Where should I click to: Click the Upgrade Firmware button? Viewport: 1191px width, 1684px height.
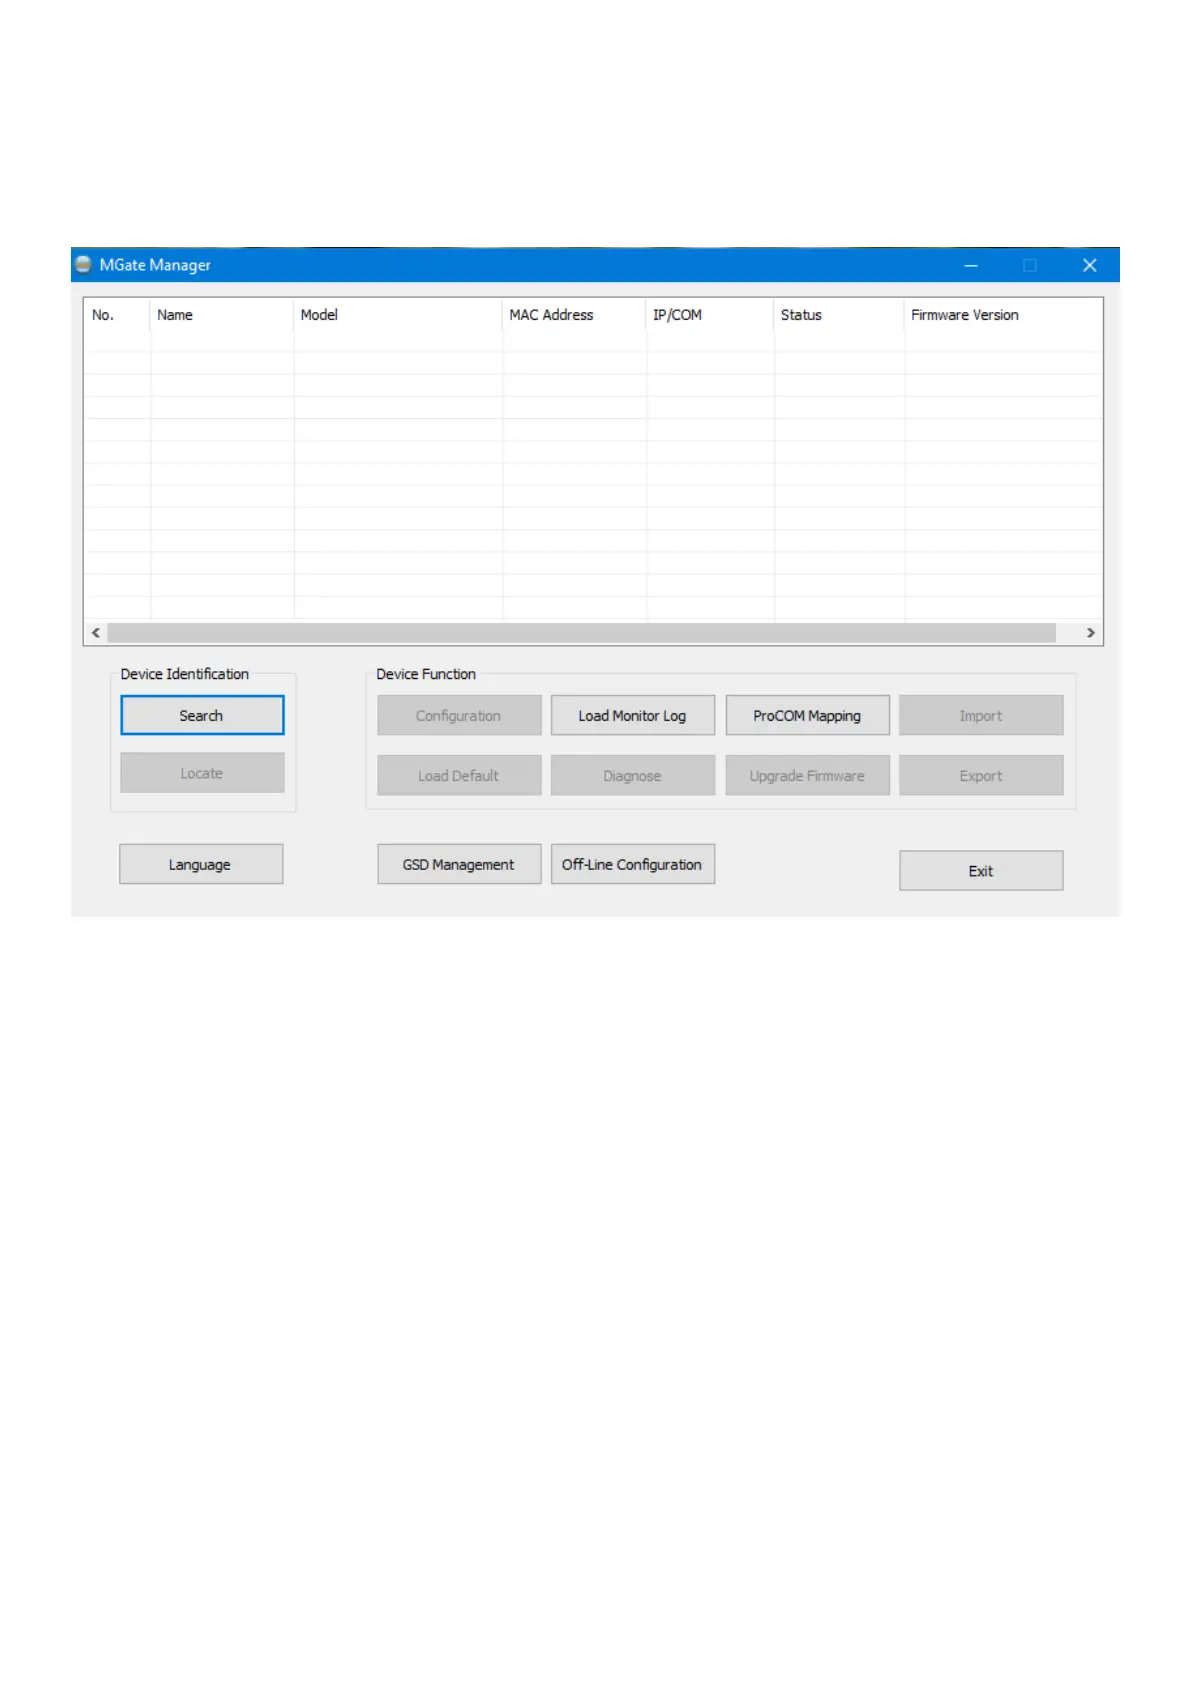pos(806,776)
